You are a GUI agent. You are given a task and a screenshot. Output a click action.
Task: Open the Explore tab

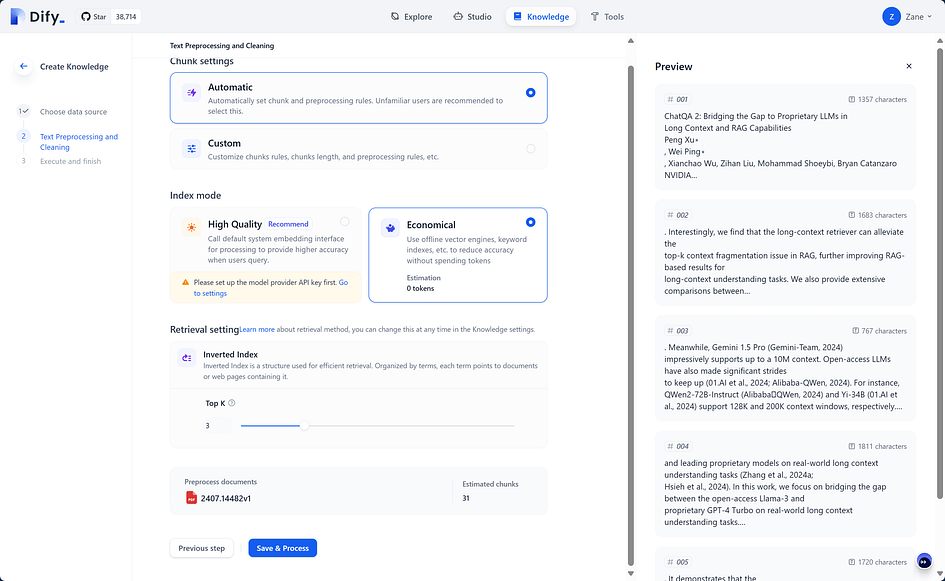coord(412,17)
